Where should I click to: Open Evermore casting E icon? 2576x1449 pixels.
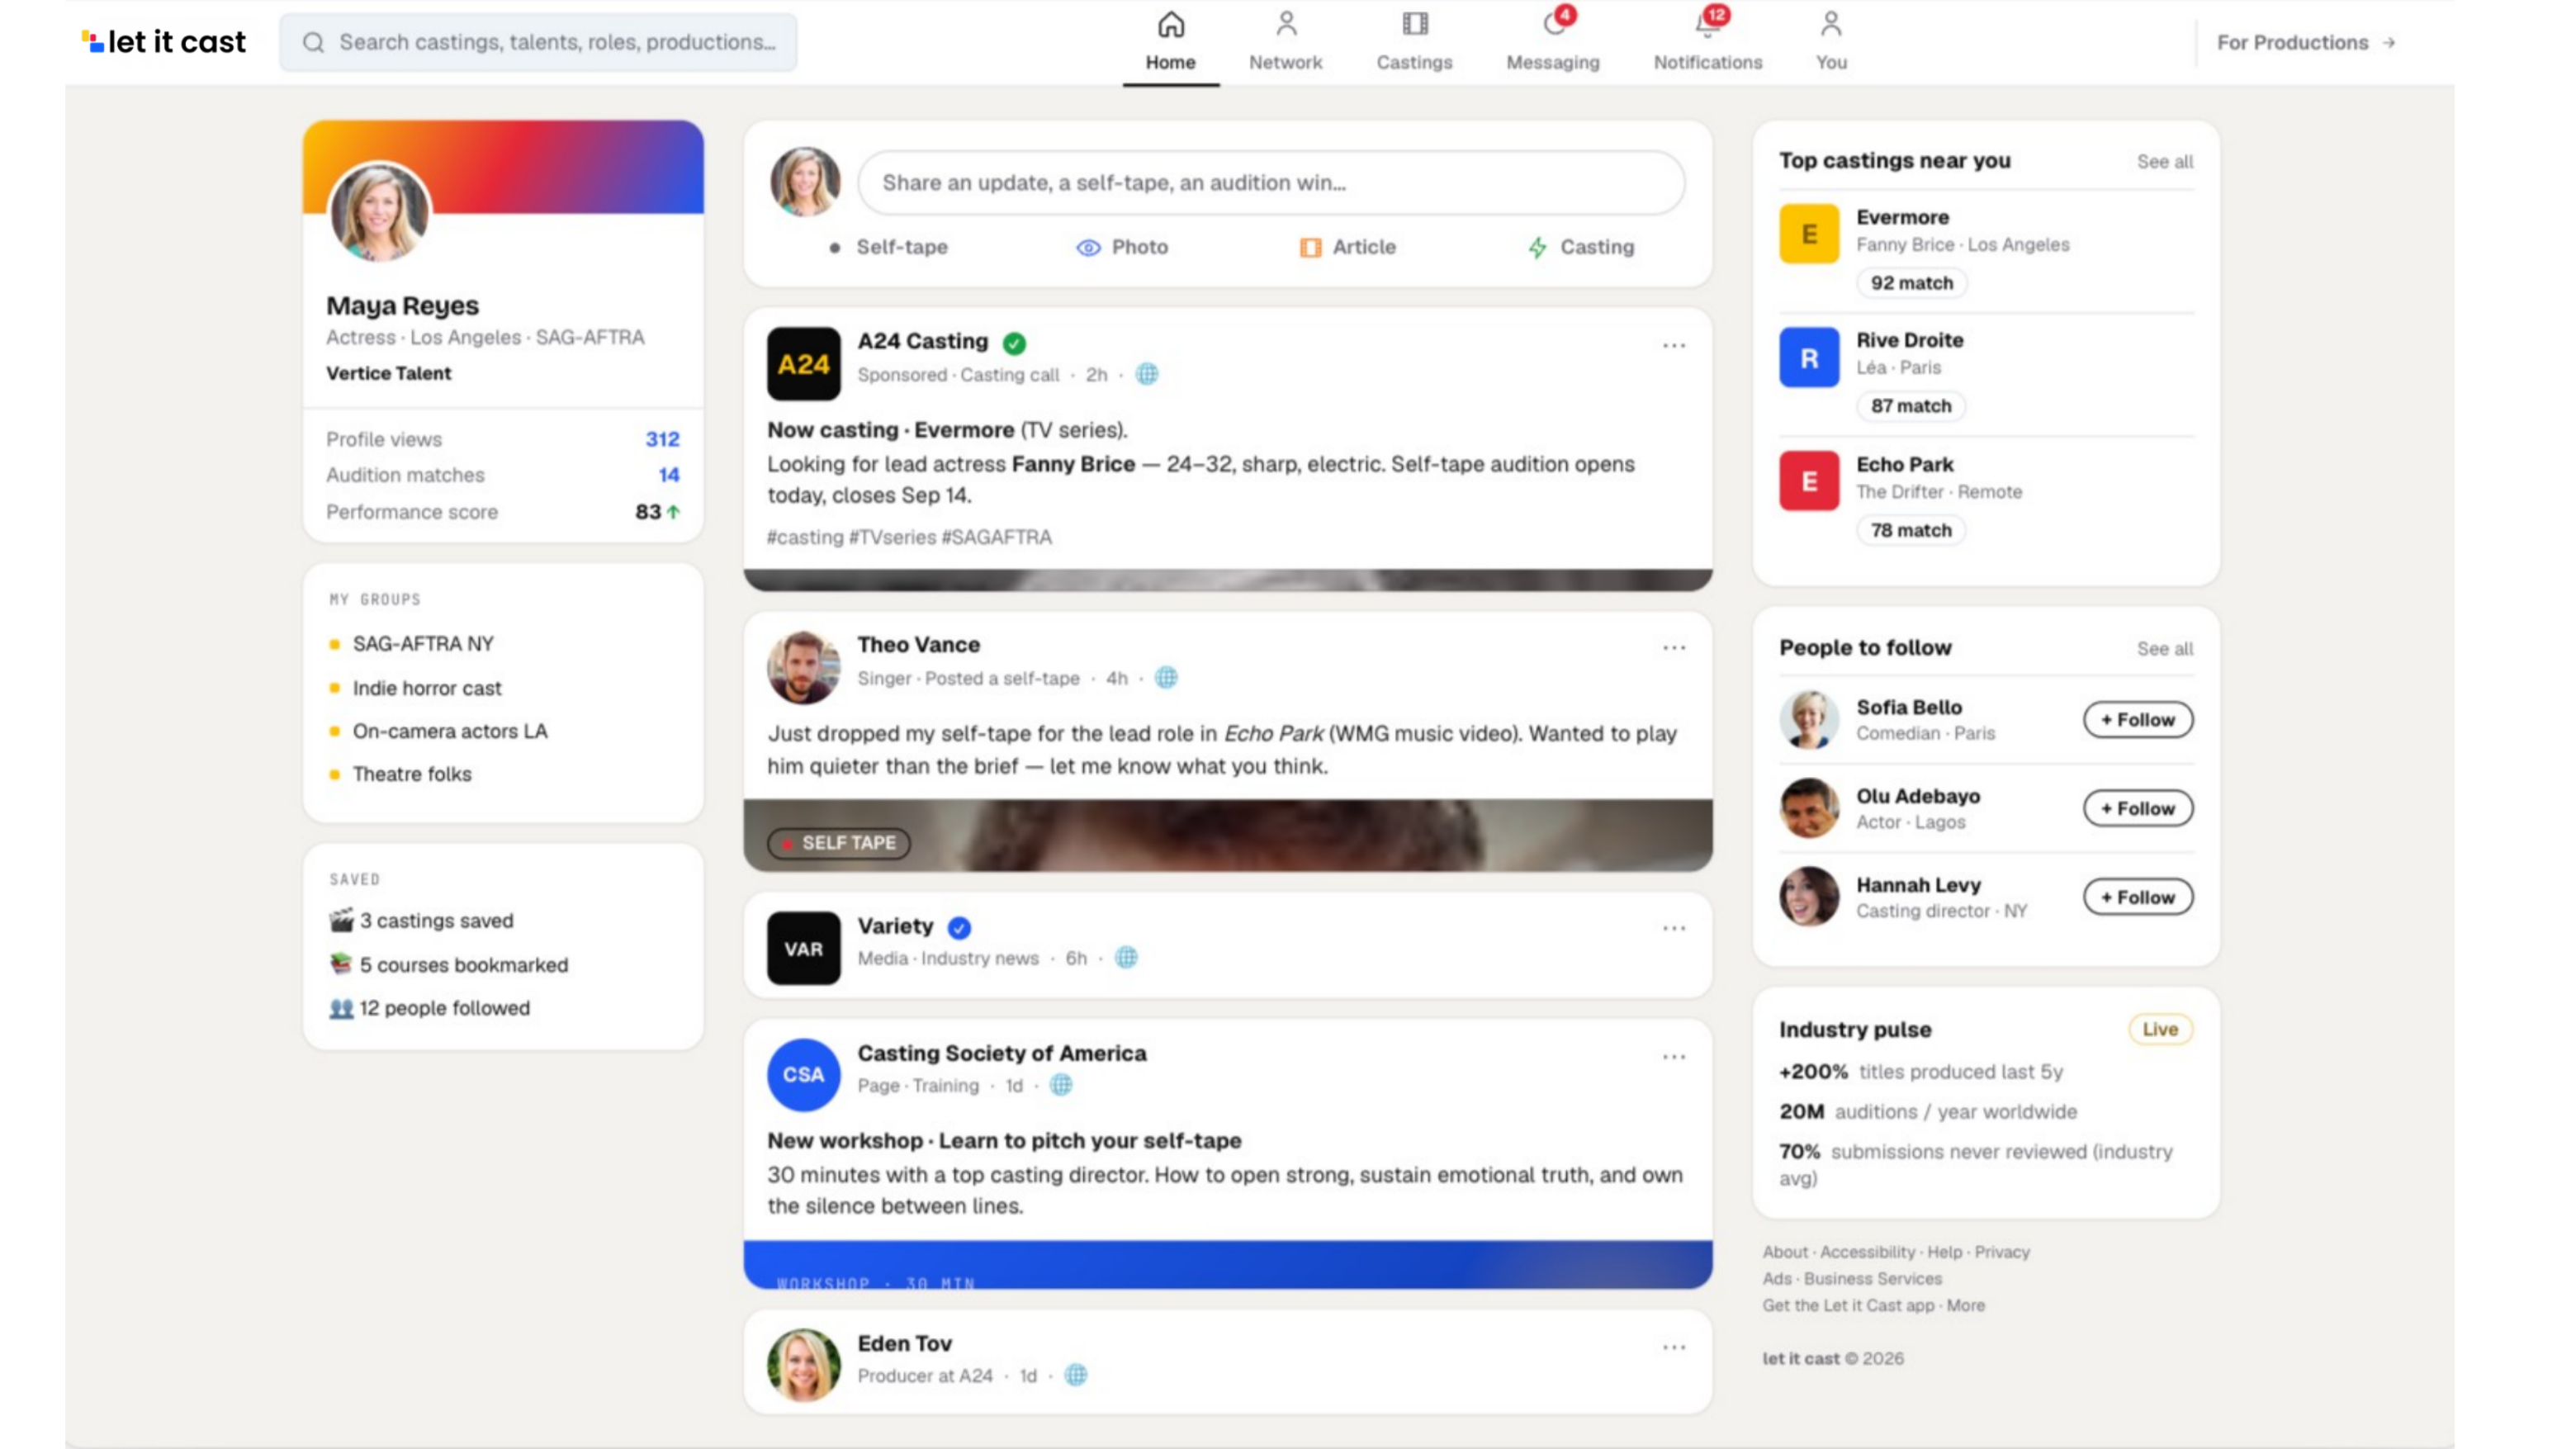tap(1808, 234)
